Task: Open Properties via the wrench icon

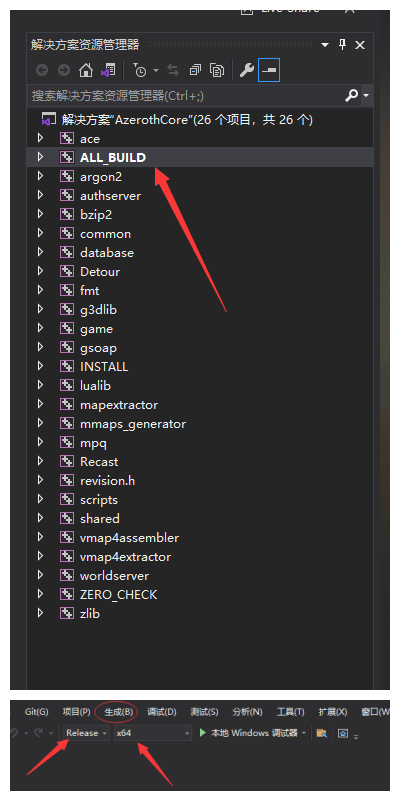Action: pos(247,70)
